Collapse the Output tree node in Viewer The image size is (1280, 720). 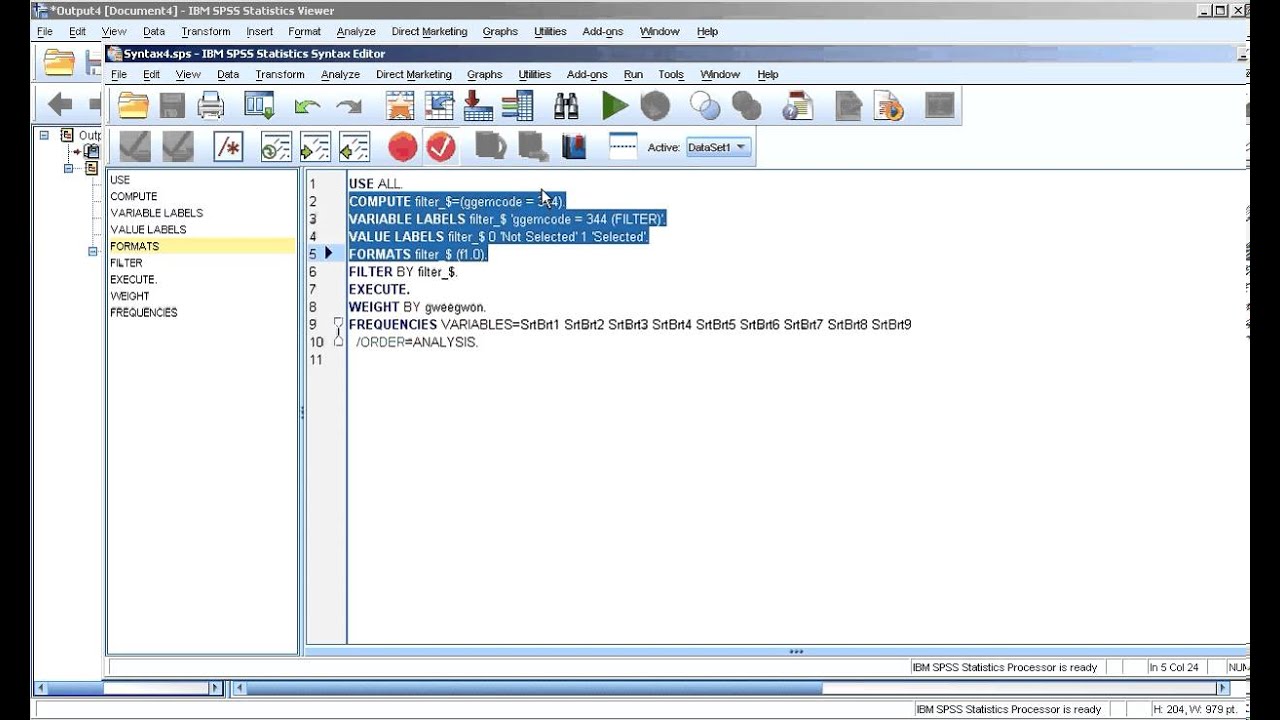point(45,135)
